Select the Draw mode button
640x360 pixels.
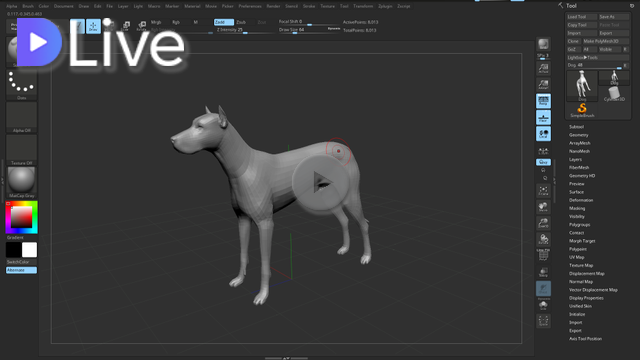[x=93, y=27]
